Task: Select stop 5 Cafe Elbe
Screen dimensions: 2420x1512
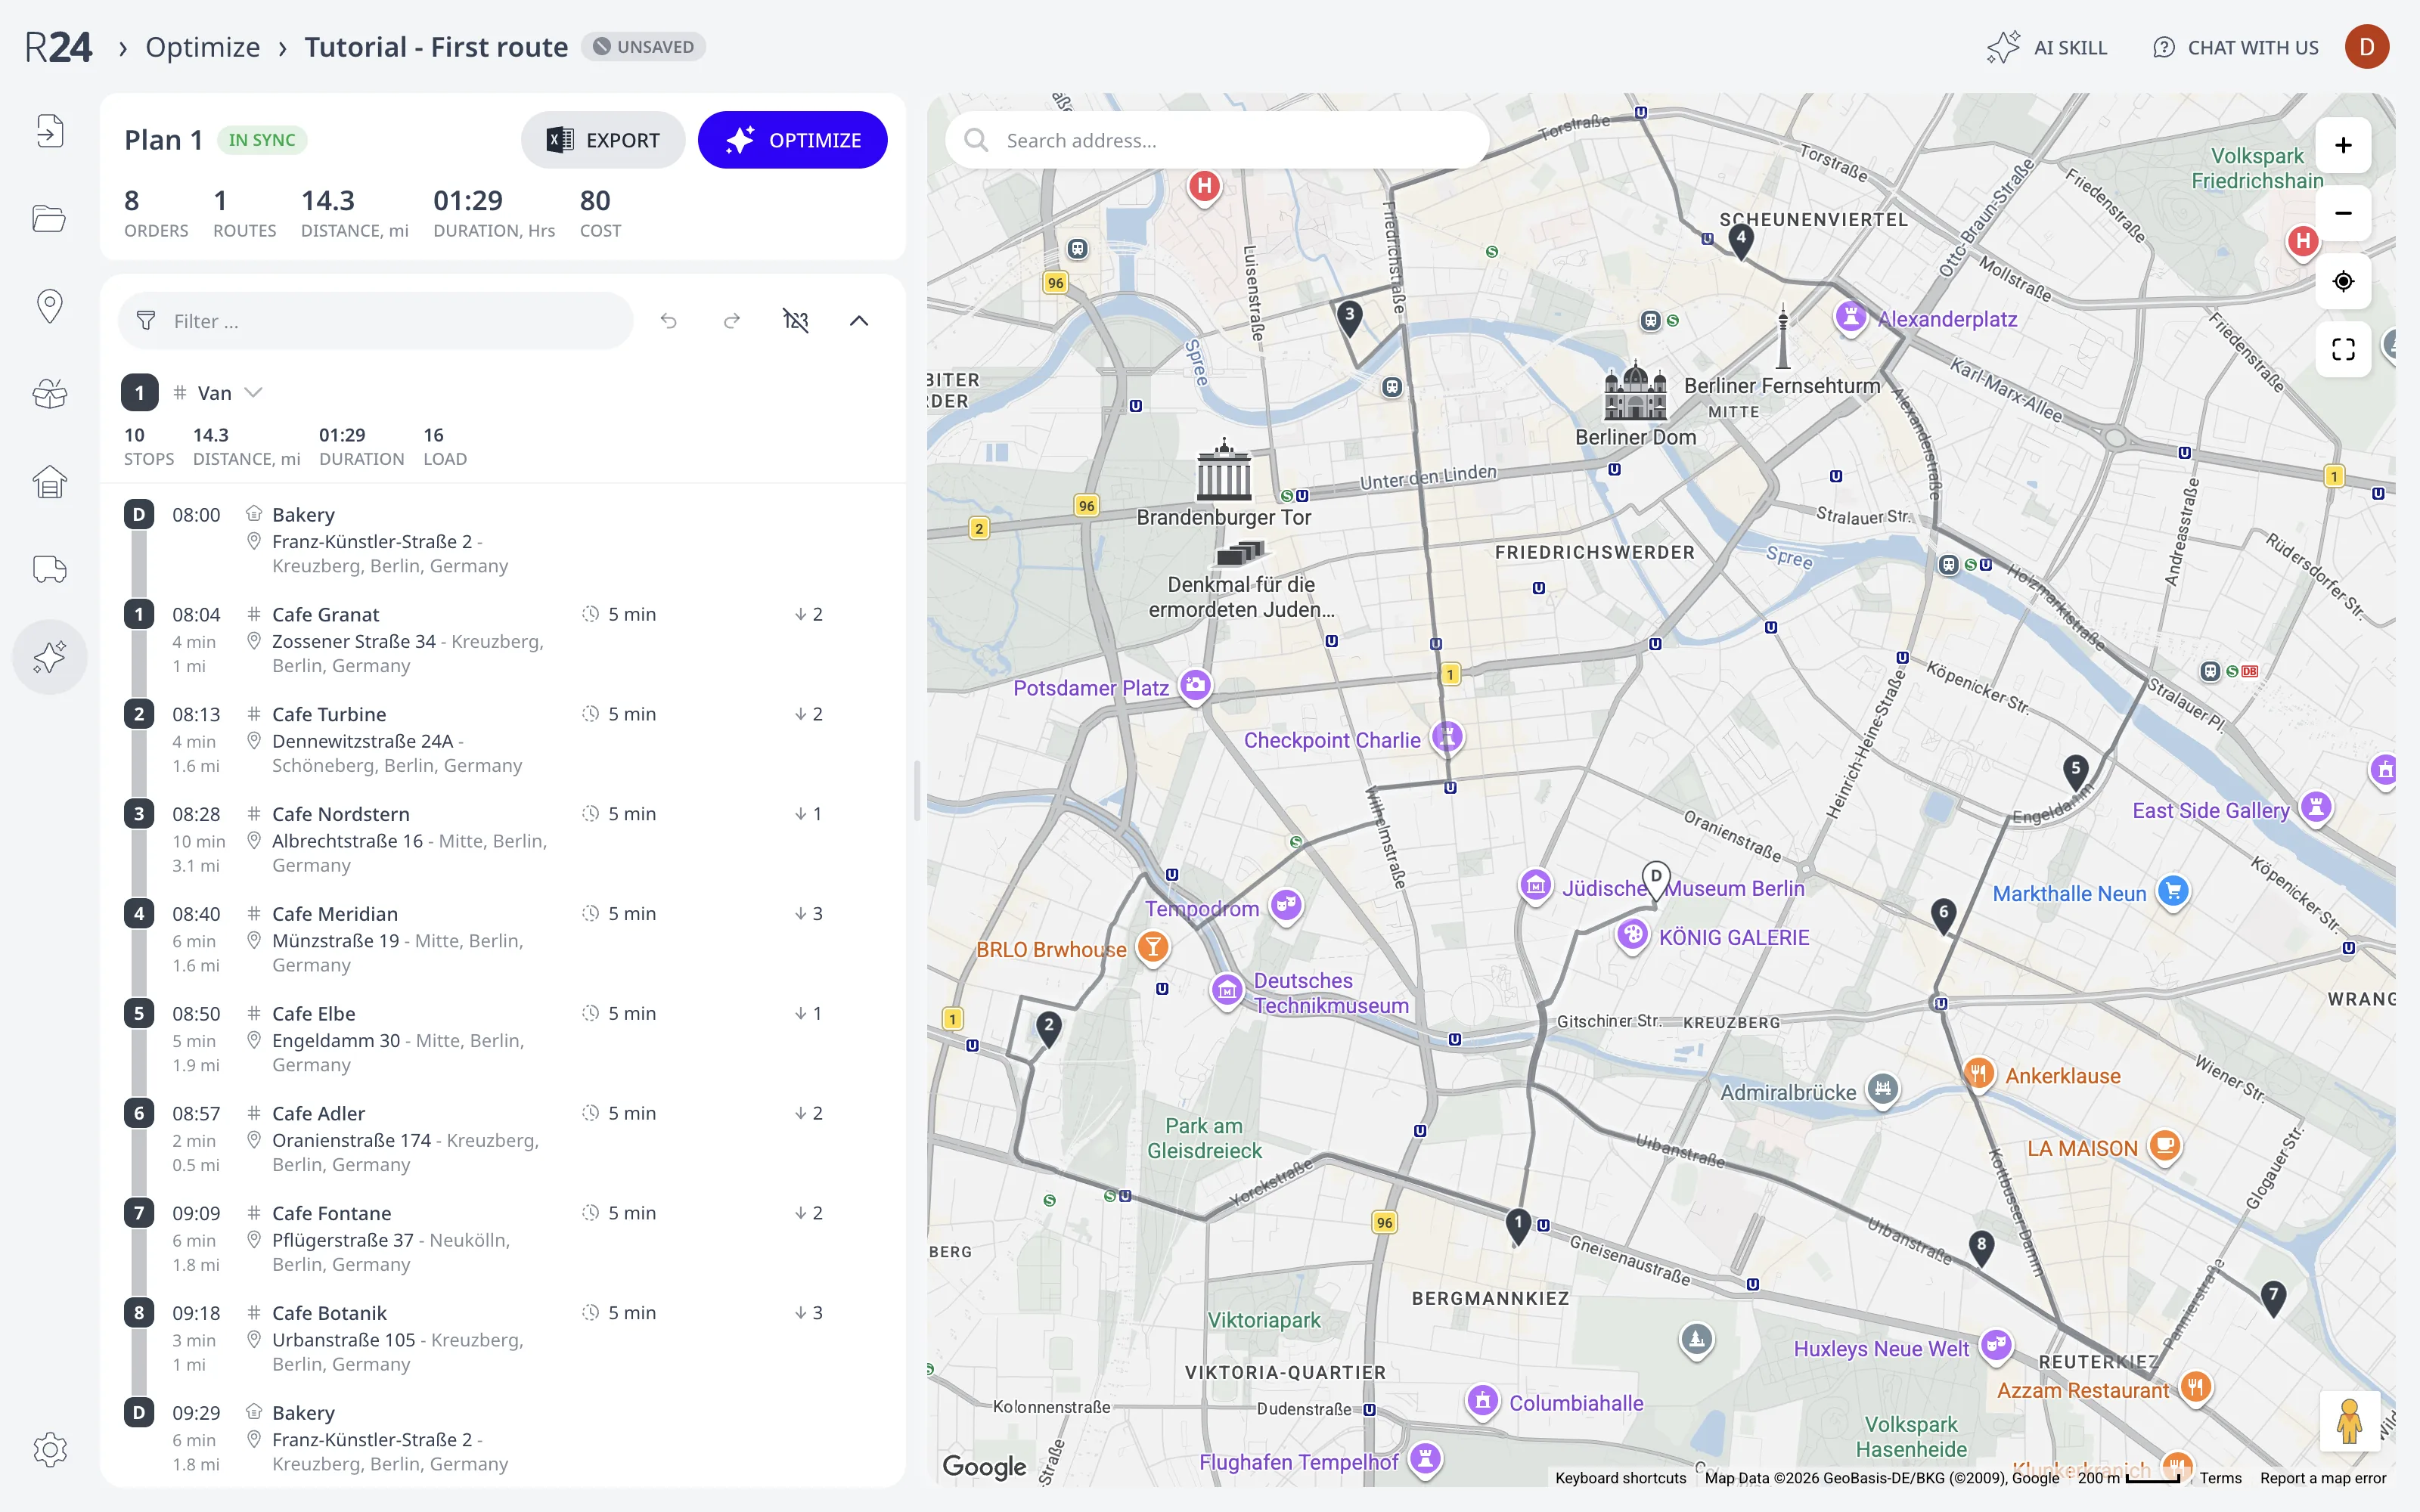Action: click(503, 1040)
